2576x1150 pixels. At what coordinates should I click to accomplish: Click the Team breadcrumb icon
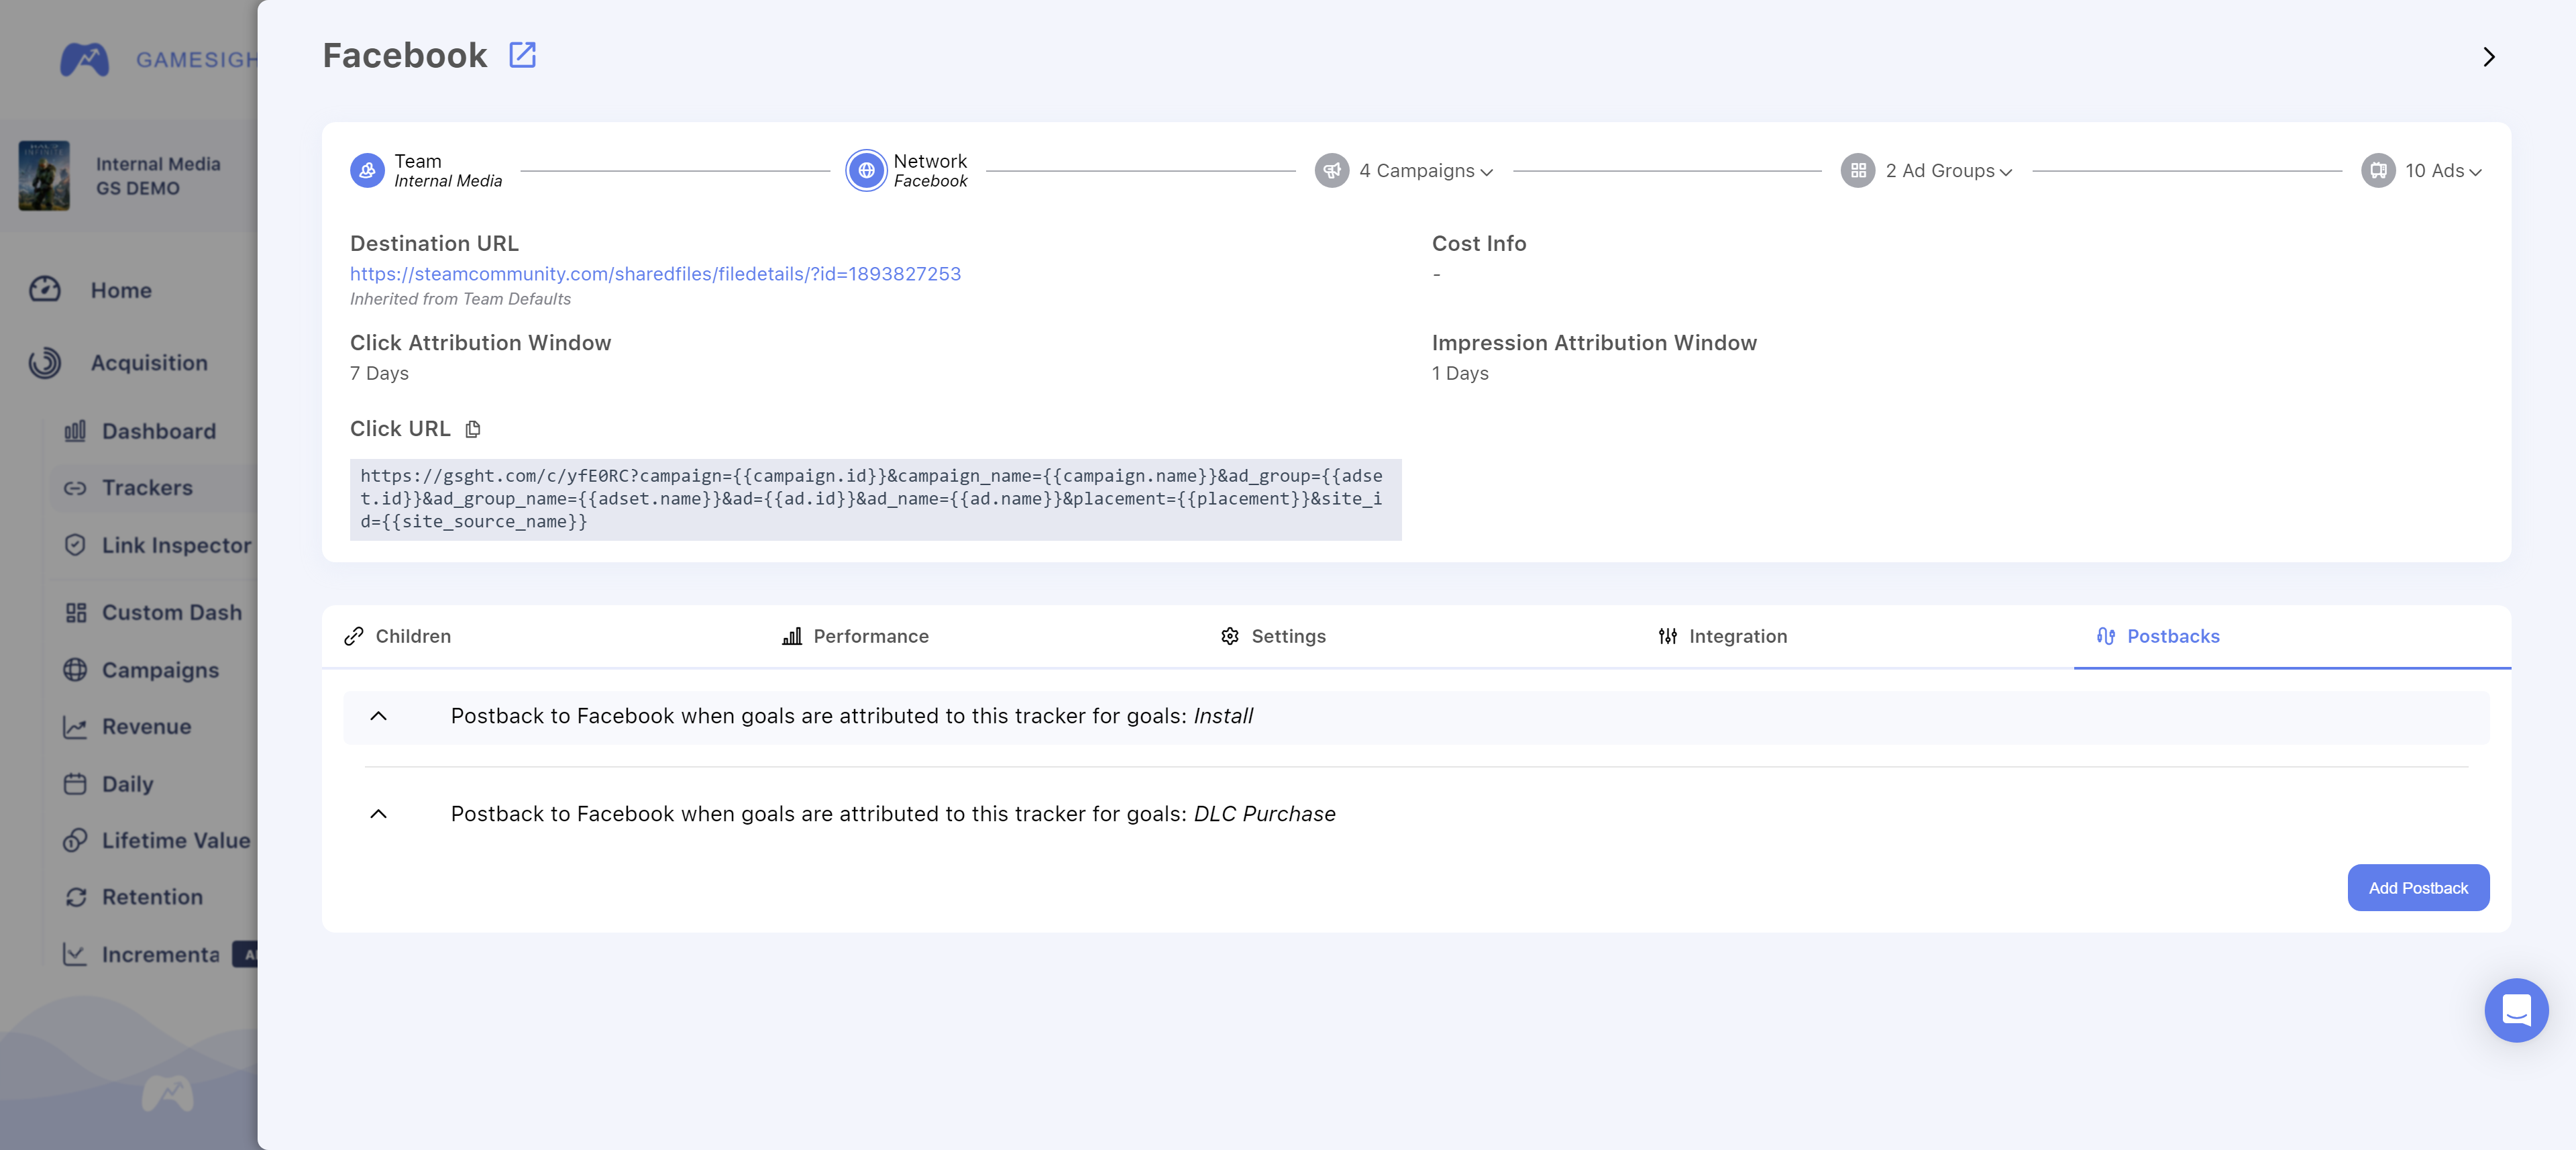tap(367, 171)
